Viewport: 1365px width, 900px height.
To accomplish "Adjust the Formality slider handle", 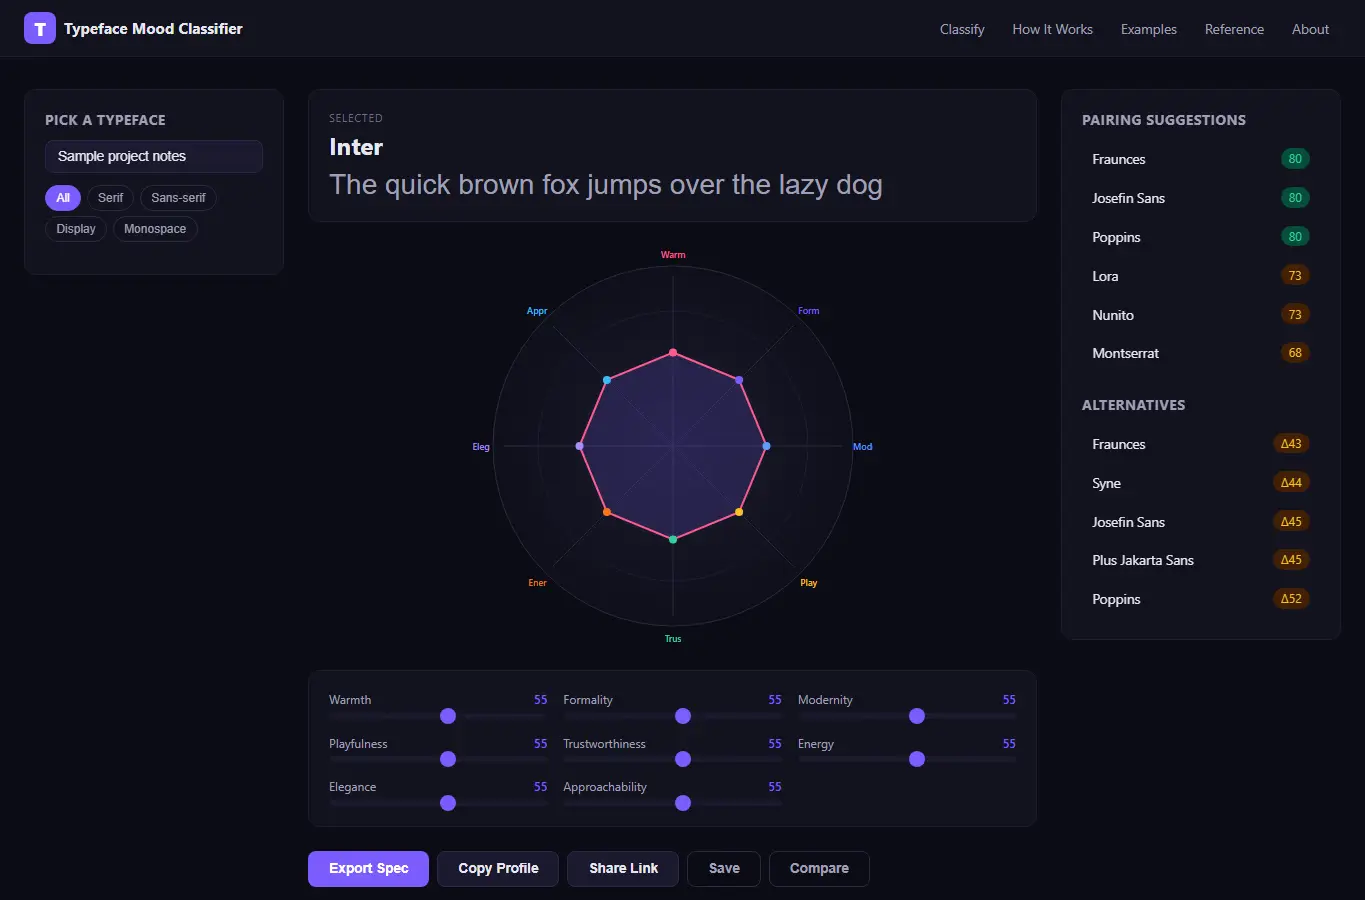I will coord(683,716).
